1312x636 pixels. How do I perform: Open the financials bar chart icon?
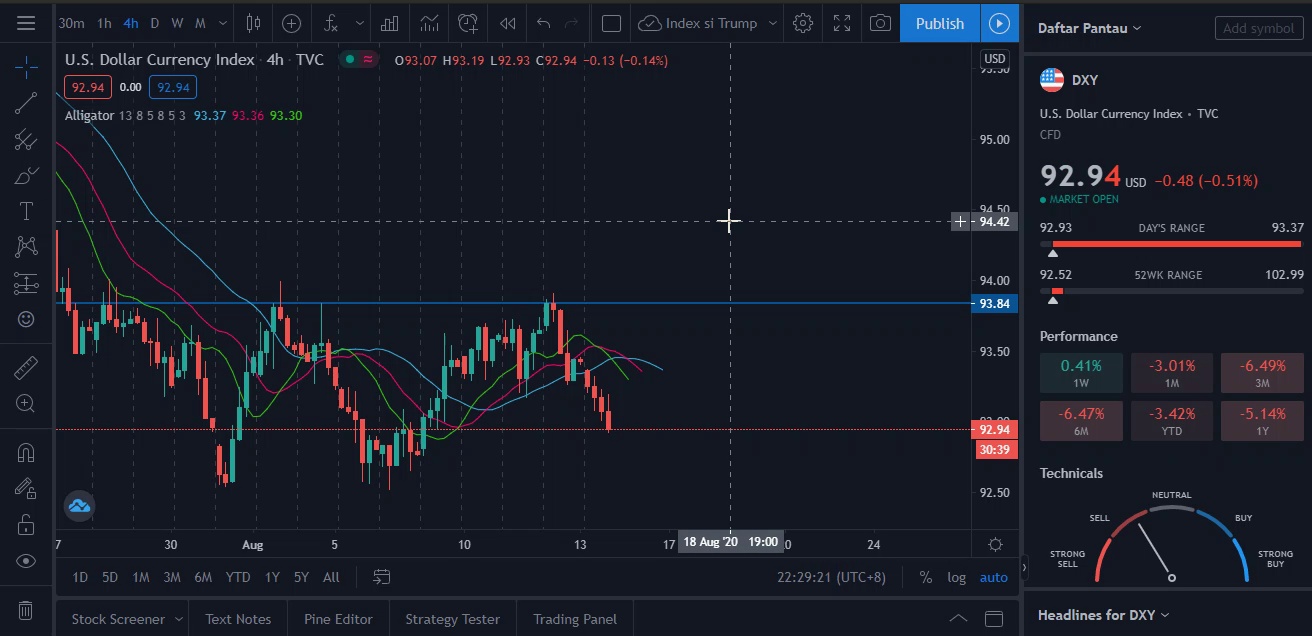tap(390, 23)
